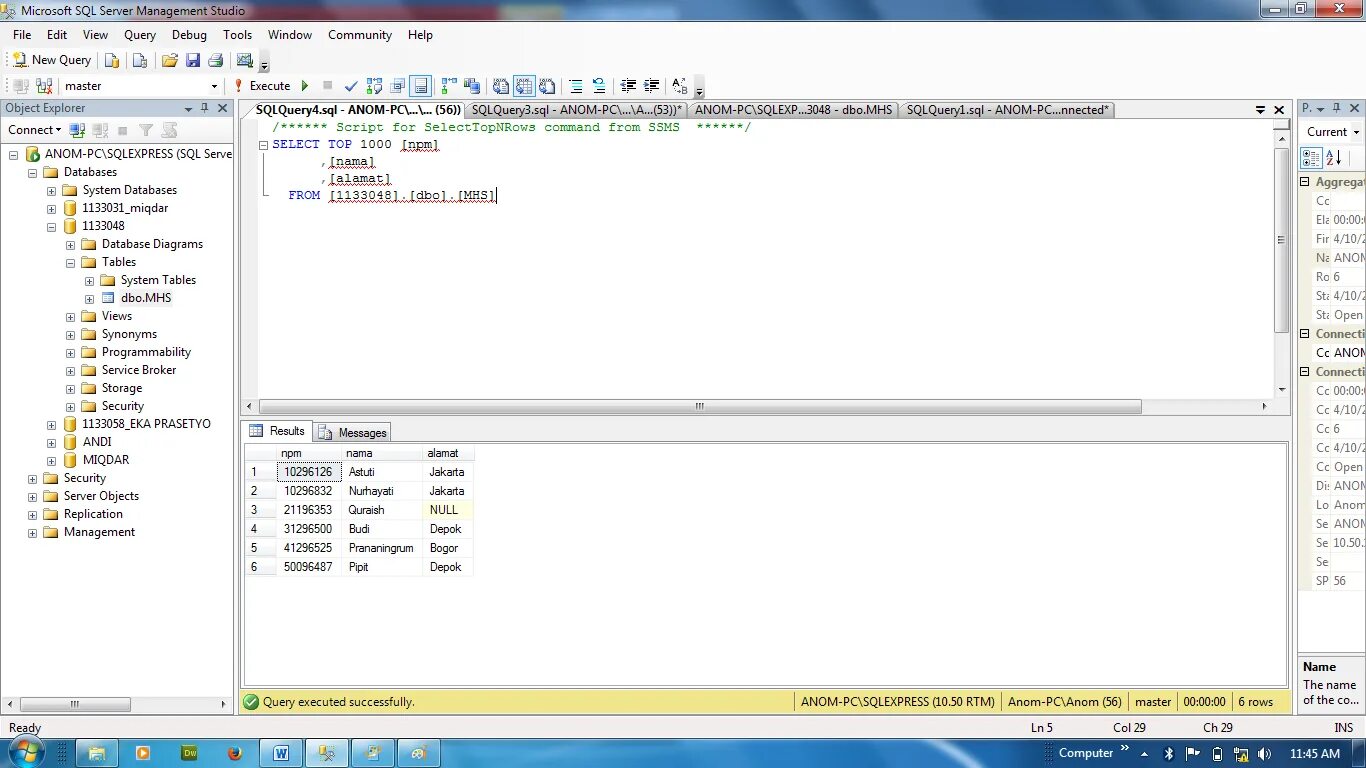Pin the Object Explorer panel
This screenshot has height=768, width=1366.
(x=205, y=108)
